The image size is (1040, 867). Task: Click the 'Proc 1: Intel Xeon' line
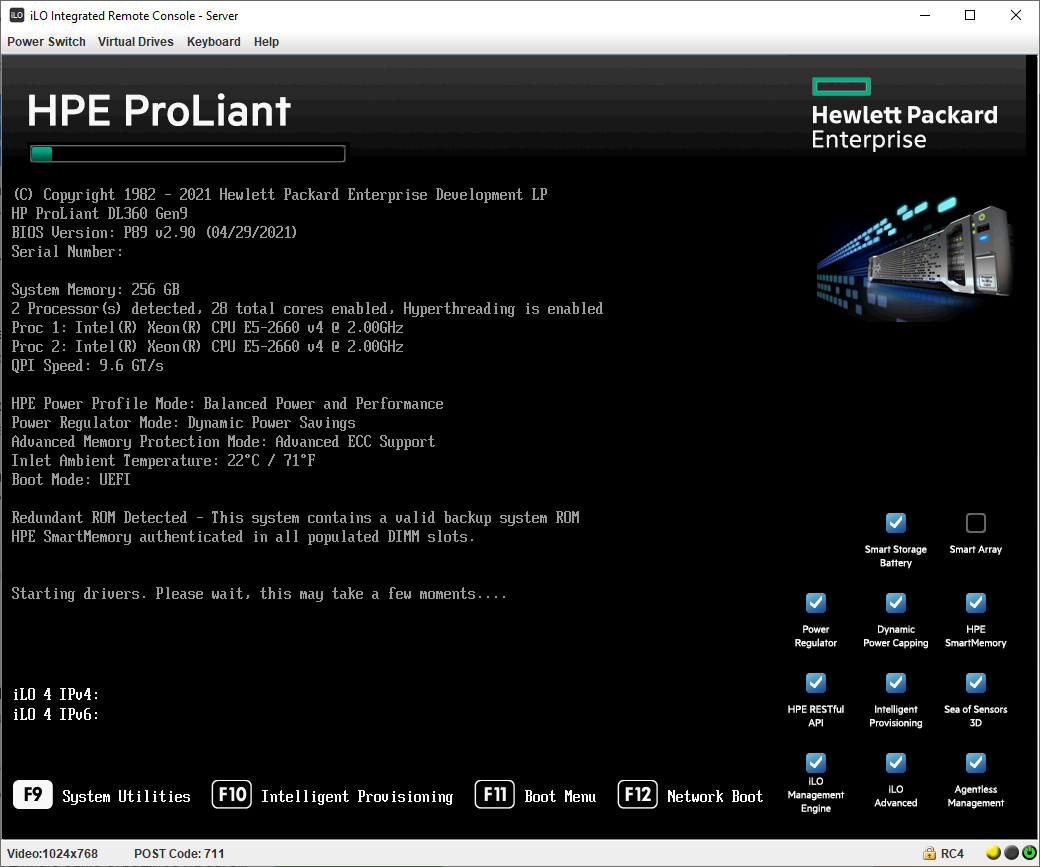coord(208,328)
